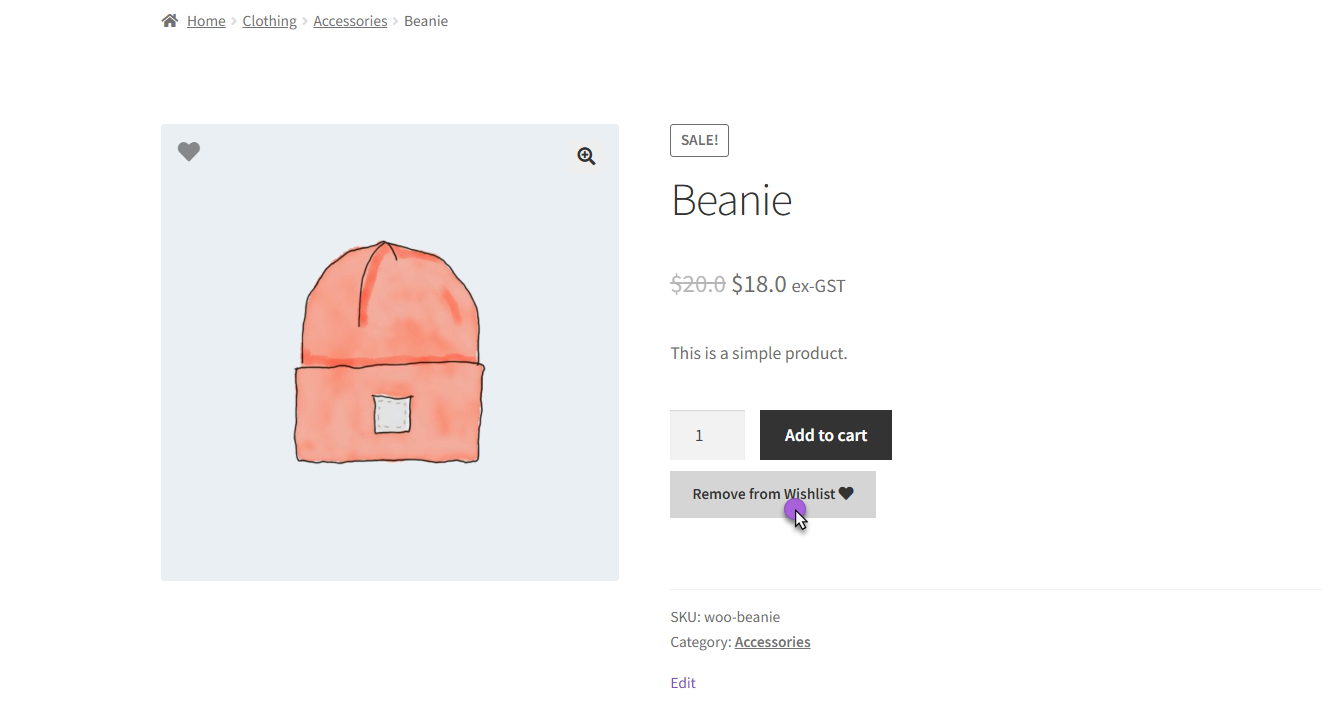Click the woo-beanie SKU text
1322x706 pixels.
(x=741, y=617)
